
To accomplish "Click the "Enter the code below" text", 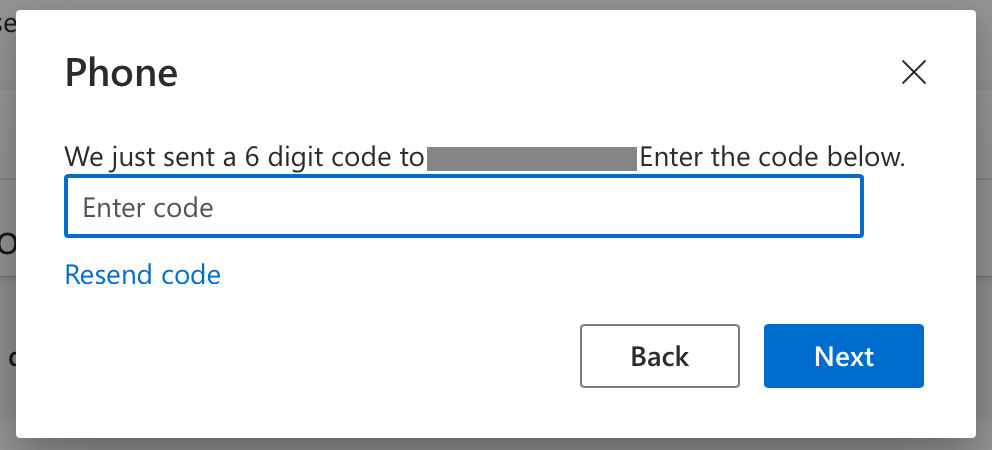I will (x=772, y=158).
